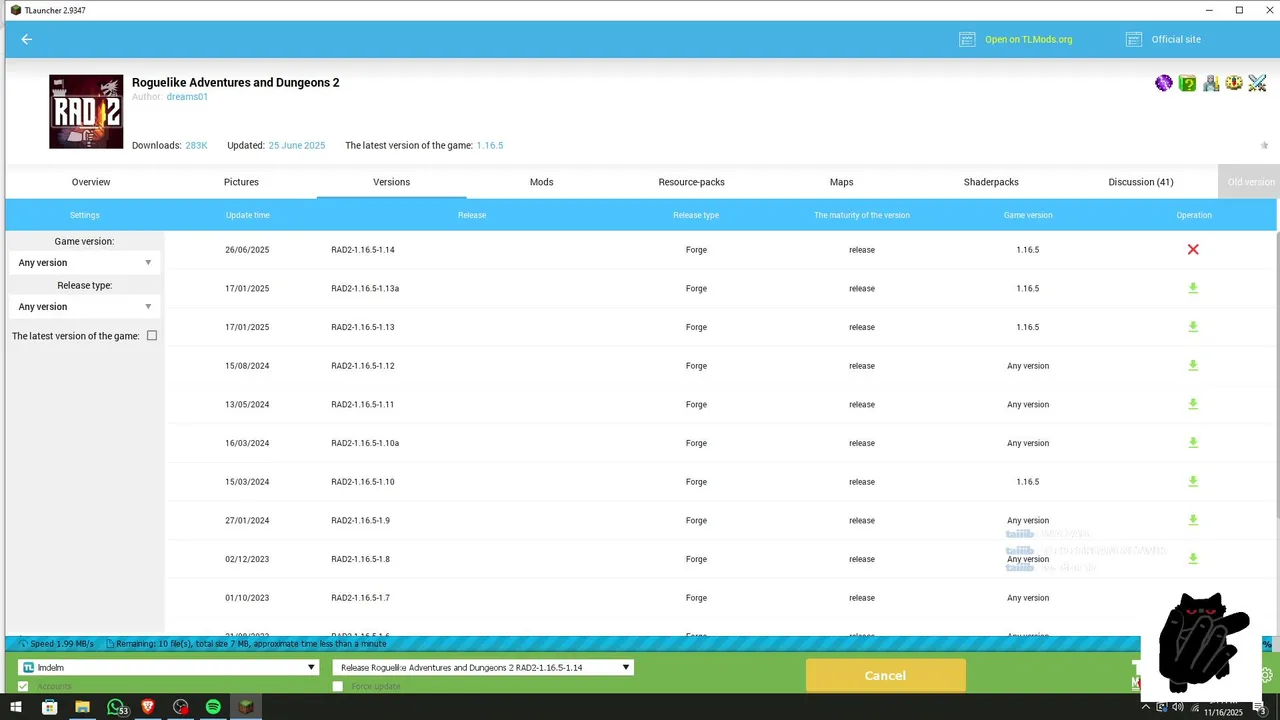Download RAD2-1.16.5-1.10 dated 15/03/2024
1280x720 pixels.
pos(1193,482)
